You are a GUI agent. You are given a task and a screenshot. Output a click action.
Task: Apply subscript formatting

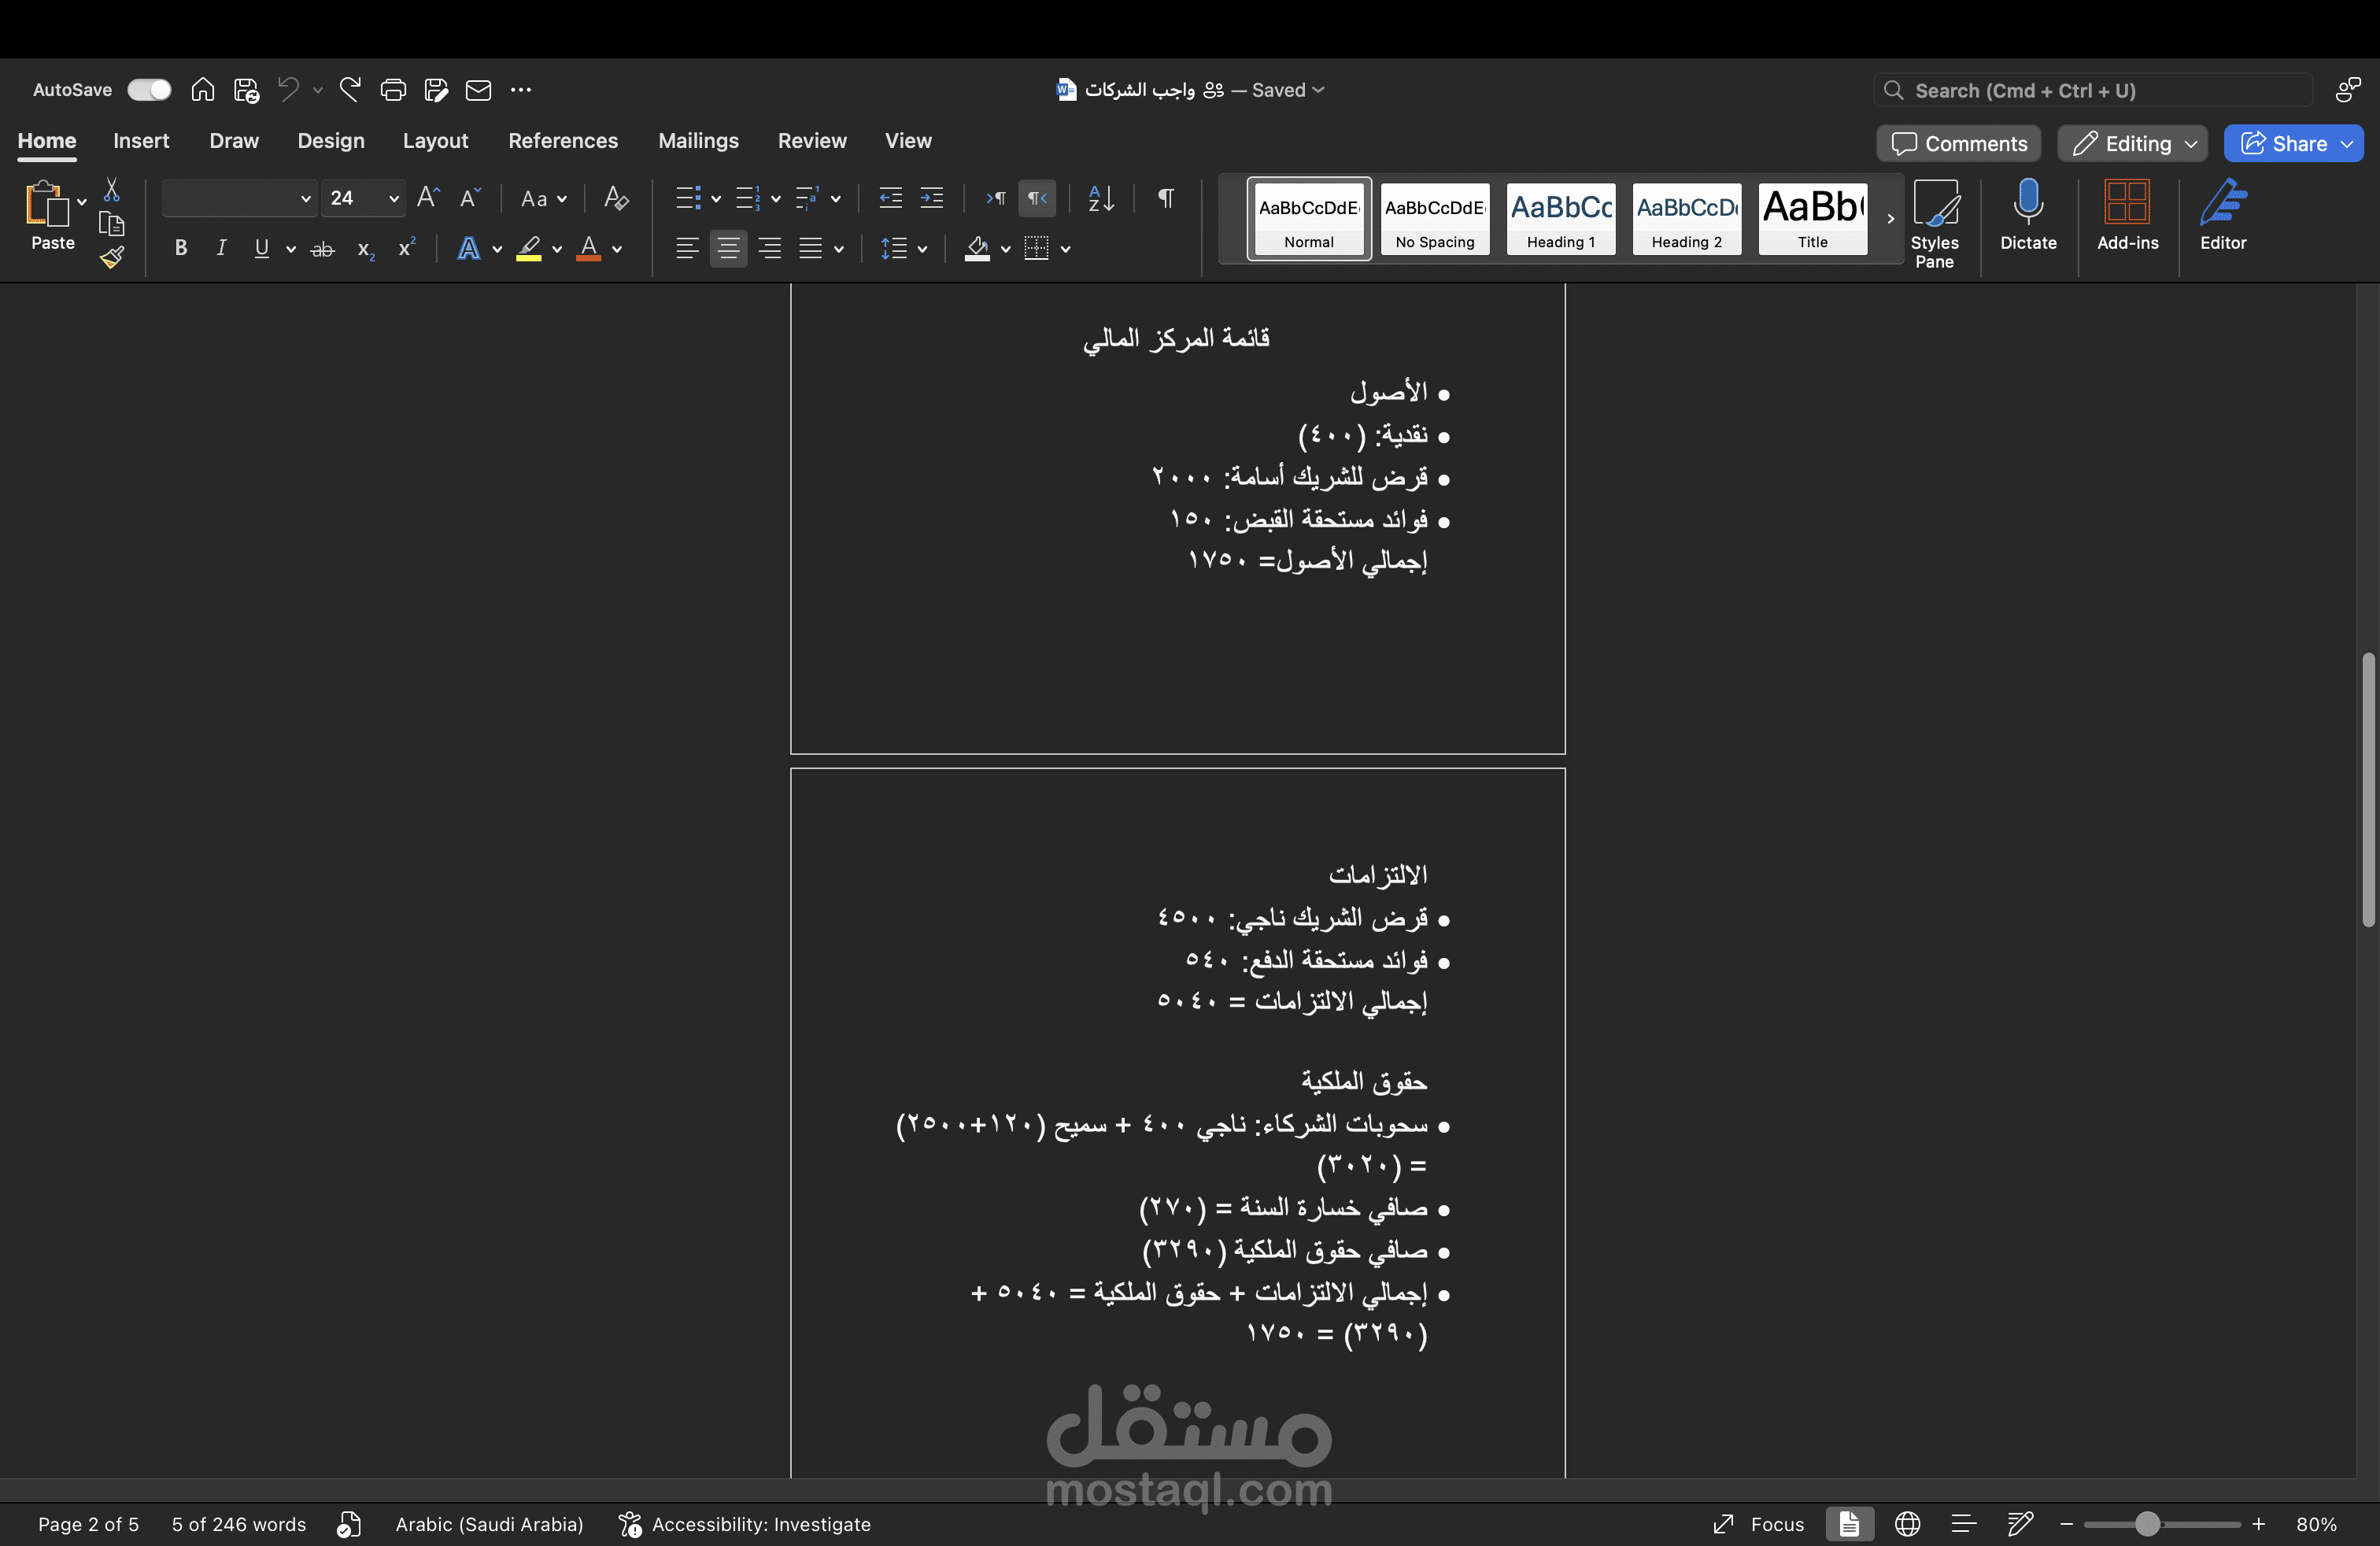coord(366,249)
